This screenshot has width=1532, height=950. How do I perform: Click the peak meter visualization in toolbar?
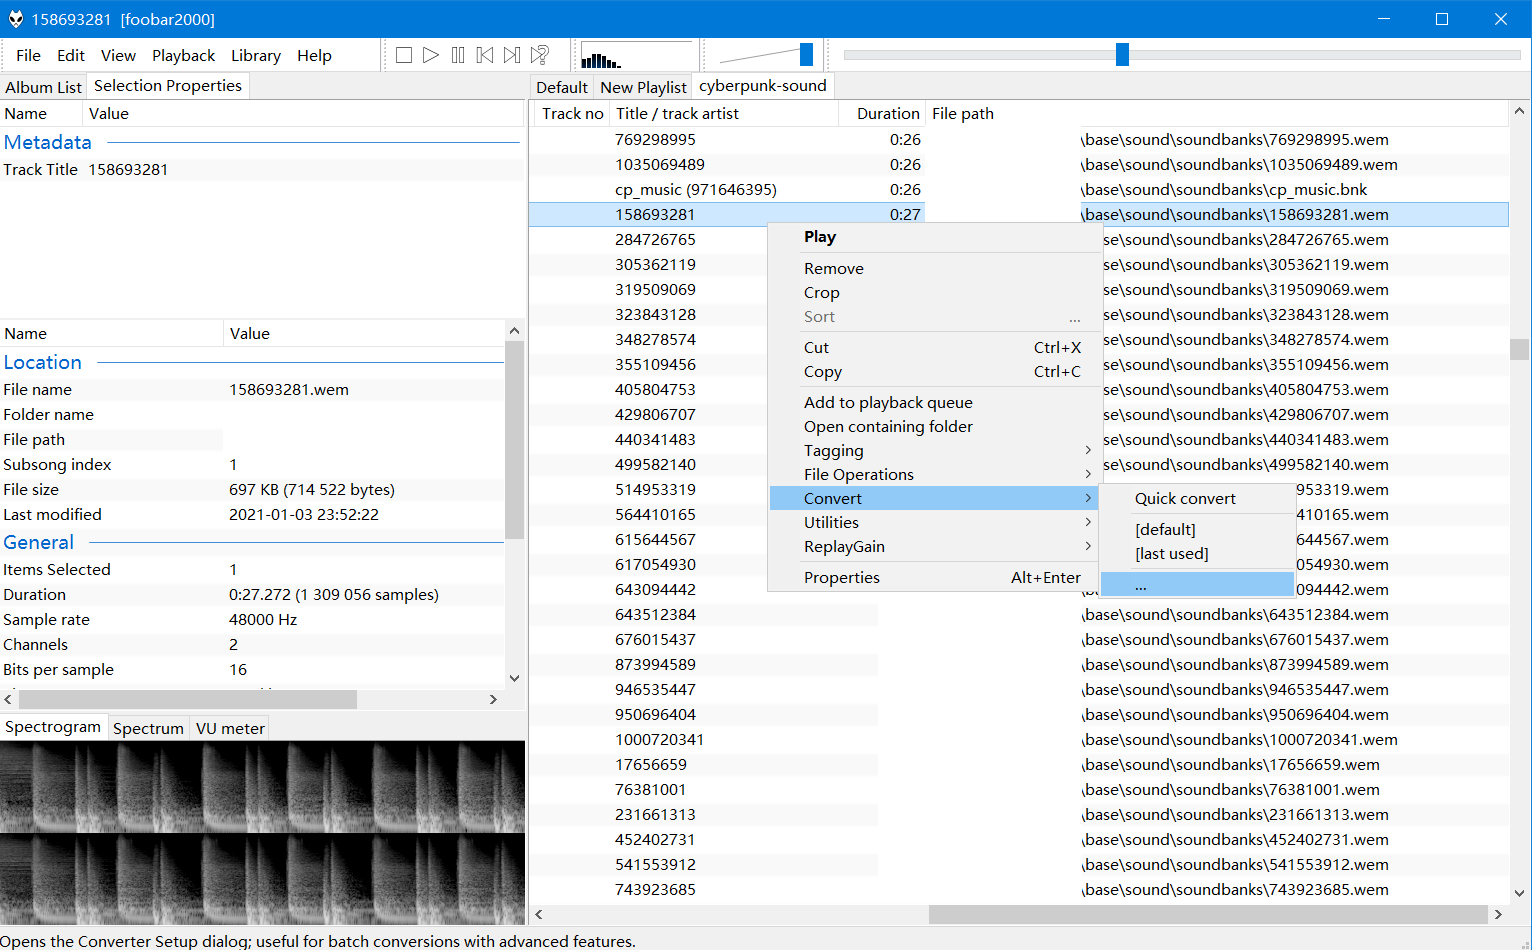click(x=636, y=55)
